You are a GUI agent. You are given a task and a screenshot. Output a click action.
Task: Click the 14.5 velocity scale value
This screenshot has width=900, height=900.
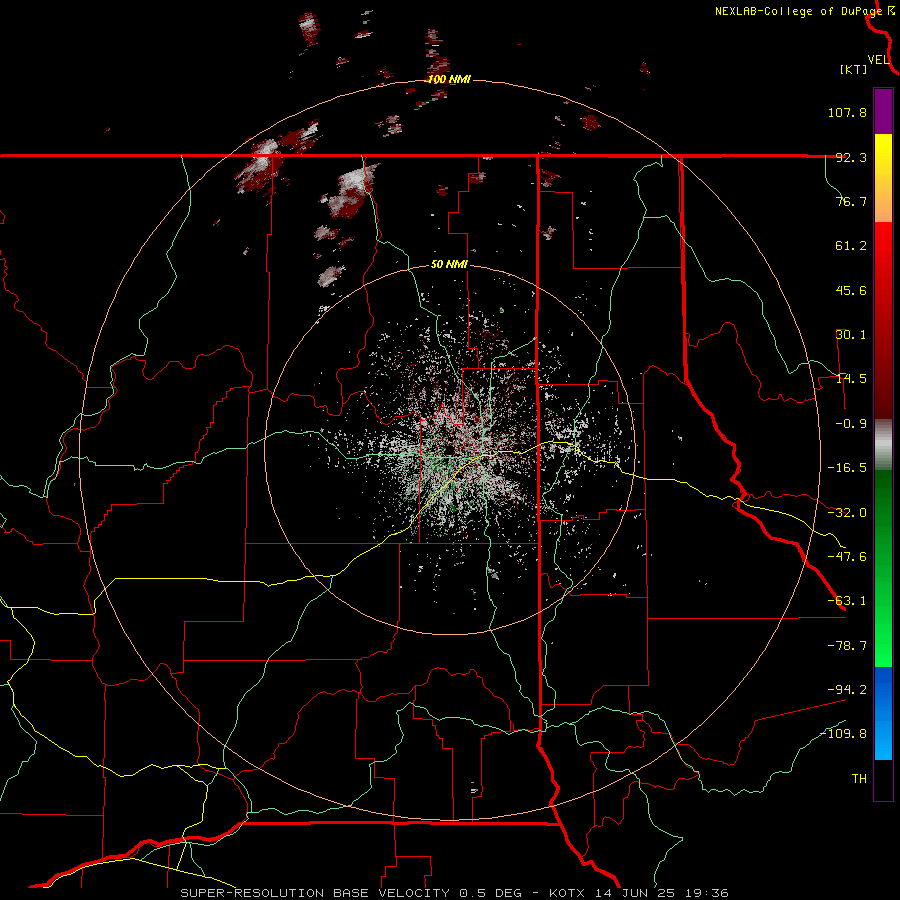point(851,379)
